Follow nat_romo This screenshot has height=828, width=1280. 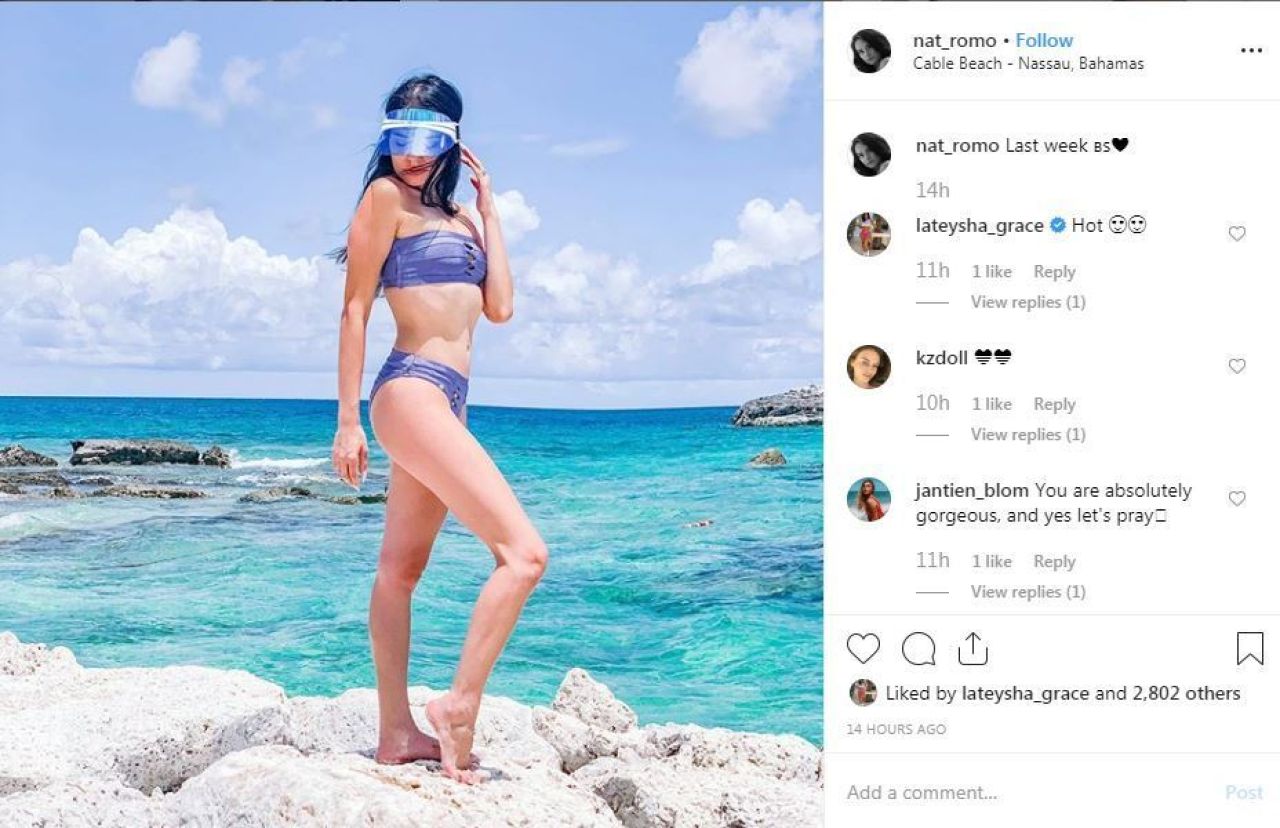1044,40
